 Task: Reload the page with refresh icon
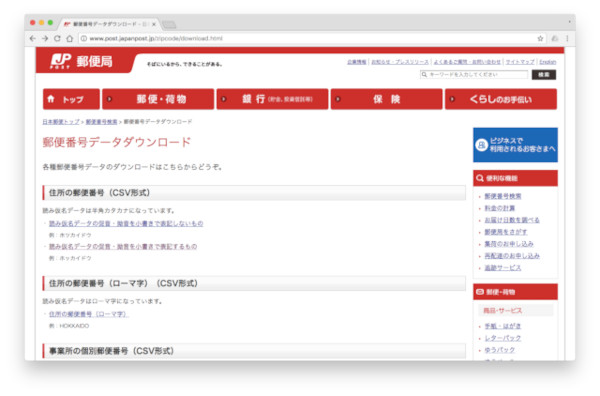pos(57,39)
